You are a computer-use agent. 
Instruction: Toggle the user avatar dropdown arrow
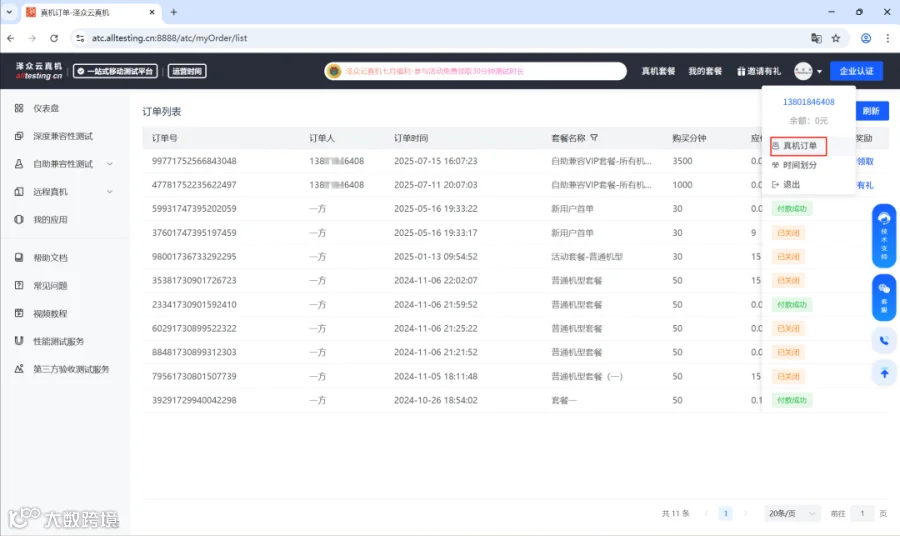click(819, 72)
